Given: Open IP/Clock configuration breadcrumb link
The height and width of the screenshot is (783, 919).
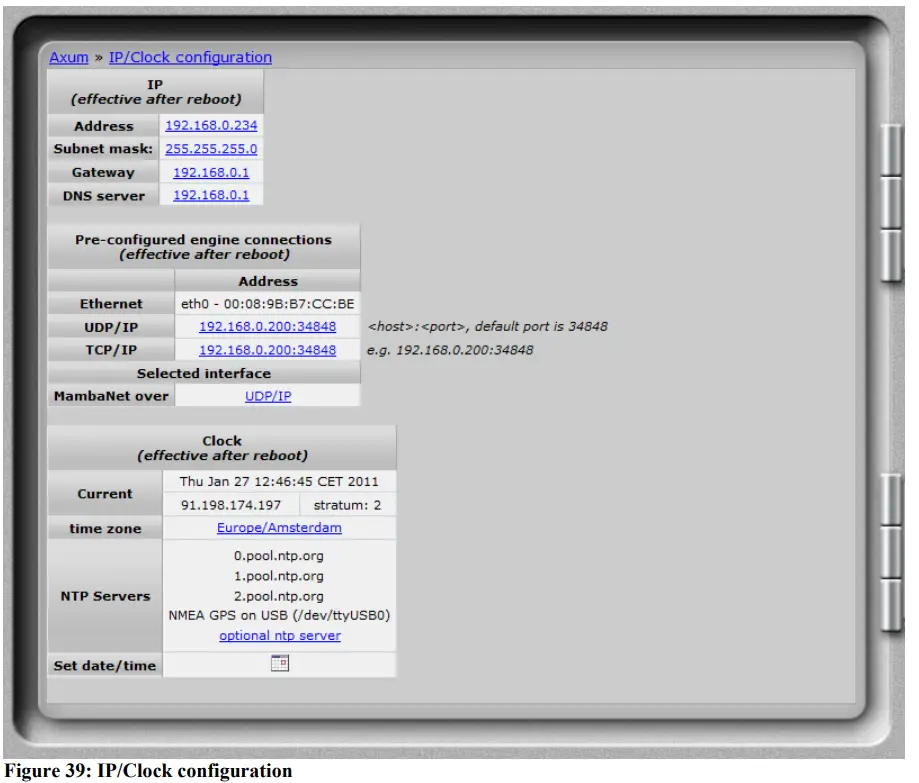Looking at the screenshot, I should point(190,57).
